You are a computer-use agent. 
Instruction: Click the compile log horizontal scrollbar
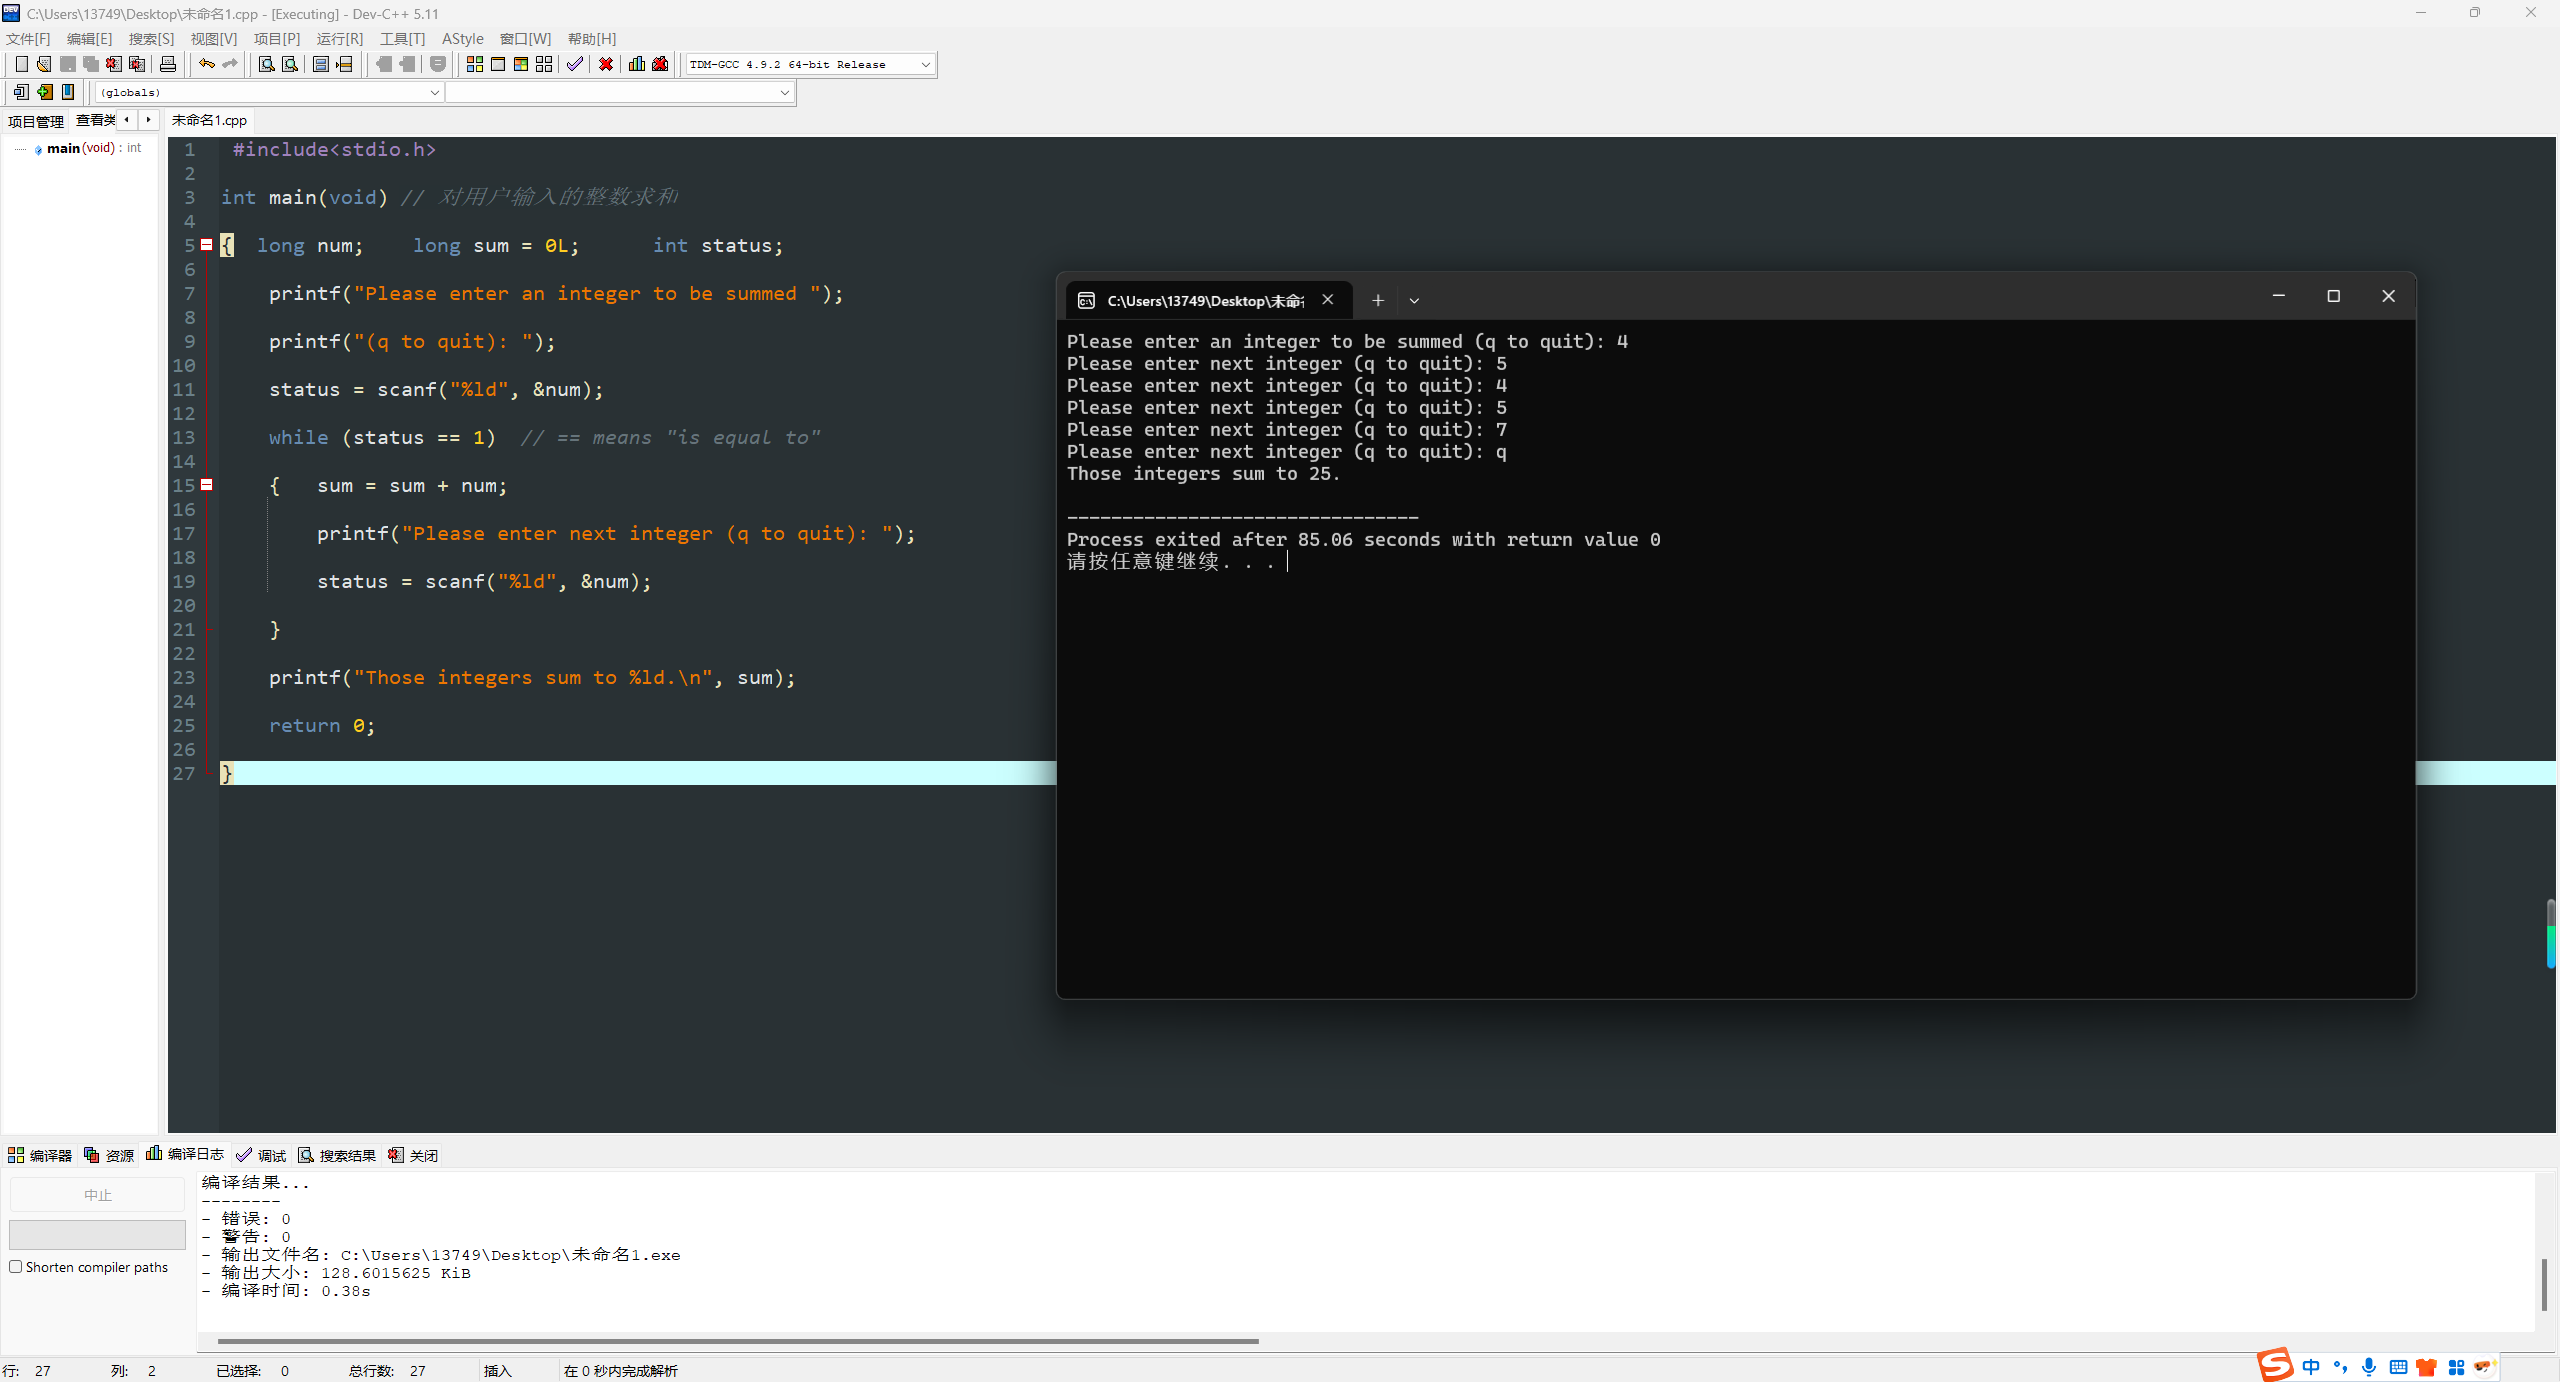pos(737,1341)
